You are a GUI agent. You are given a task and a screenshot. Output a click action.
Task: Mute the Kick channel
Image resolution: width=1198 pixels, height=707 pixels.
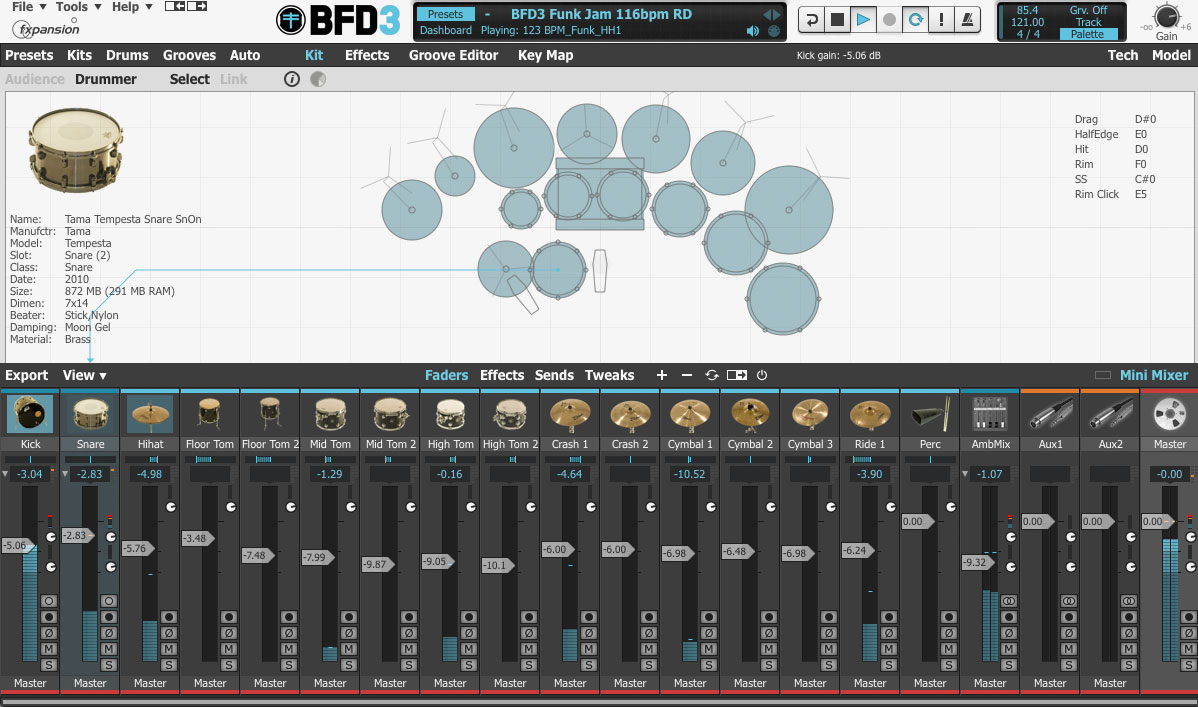point(48,649)
